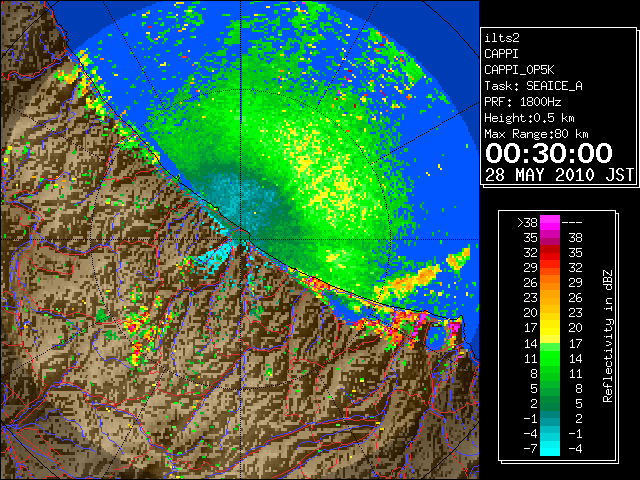Click the 'Task: SEAICE_A' text
The width and height of the screenshot is (640, 480).
point(533,86)
